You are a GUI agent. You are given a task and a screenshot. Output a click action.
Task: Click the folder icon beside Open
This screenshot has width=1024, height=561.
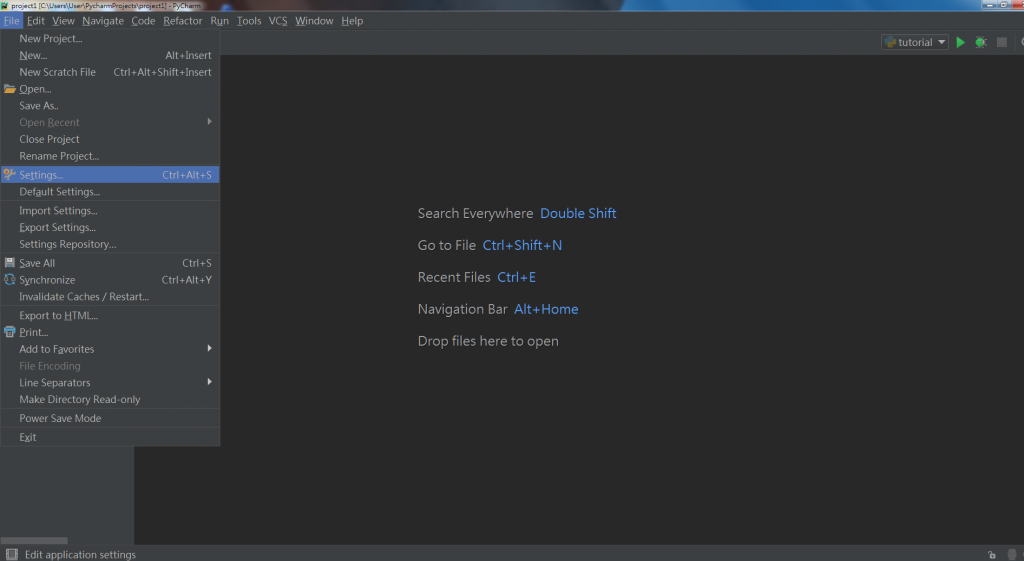[x=10, y=89]
